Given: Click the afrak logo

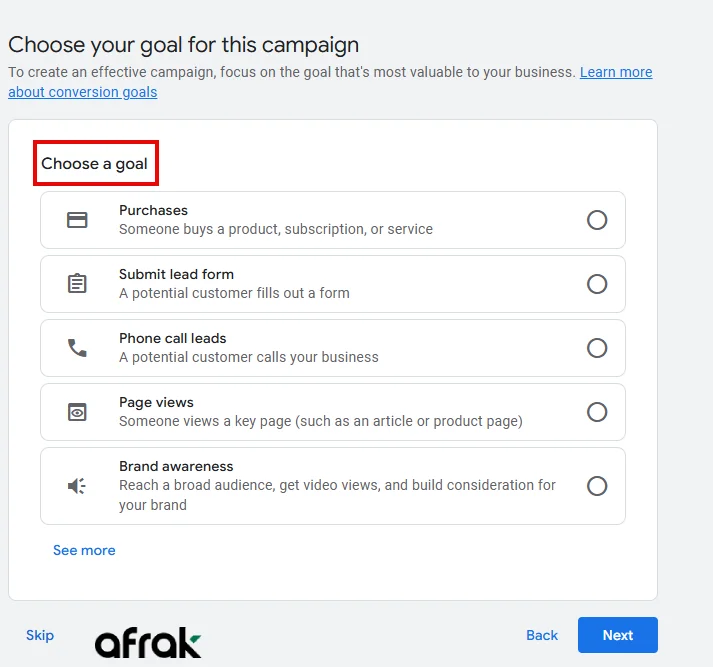Looking at the screenshot, I should [x=148, y=643].
